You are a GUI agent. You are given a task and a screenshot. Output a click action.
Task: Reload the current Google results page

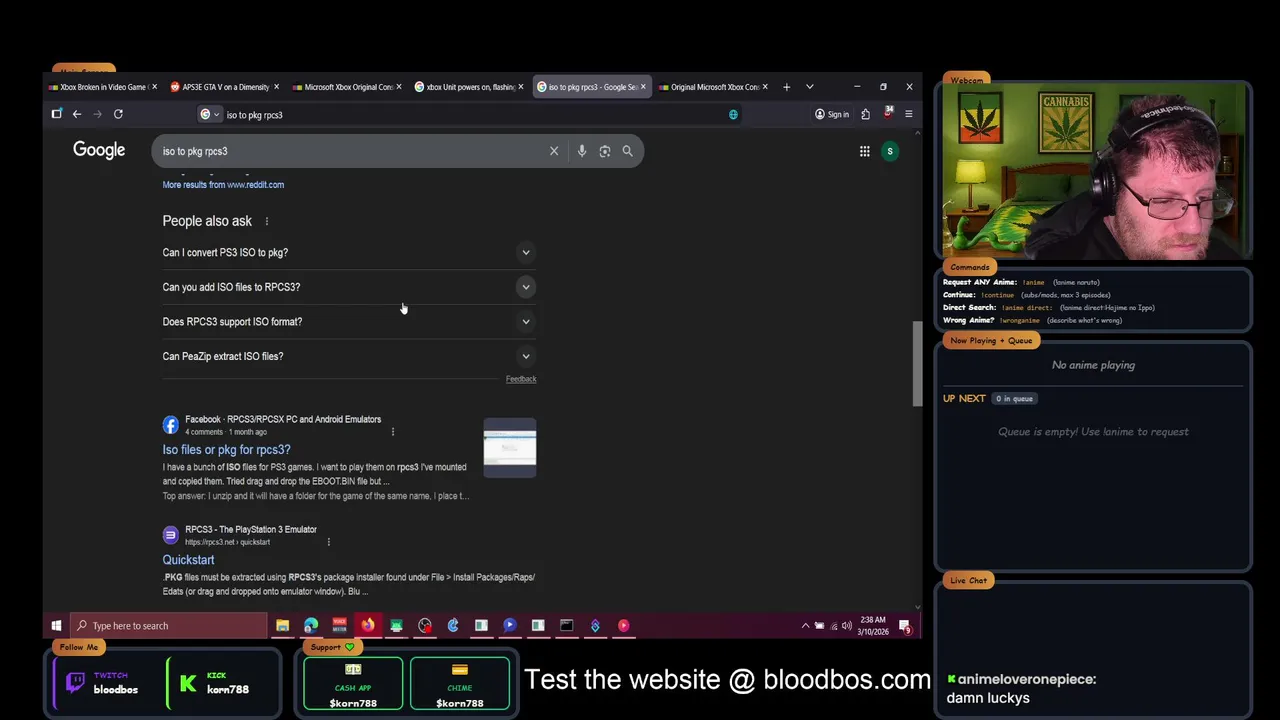pyautogui.click(x=118, y=114)
